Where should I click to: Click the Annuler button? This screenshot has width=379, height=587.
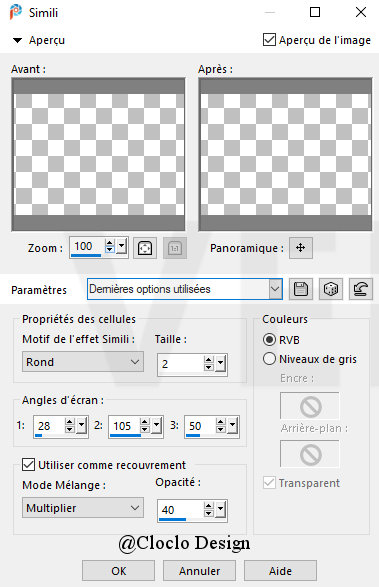tap(199, 571)
